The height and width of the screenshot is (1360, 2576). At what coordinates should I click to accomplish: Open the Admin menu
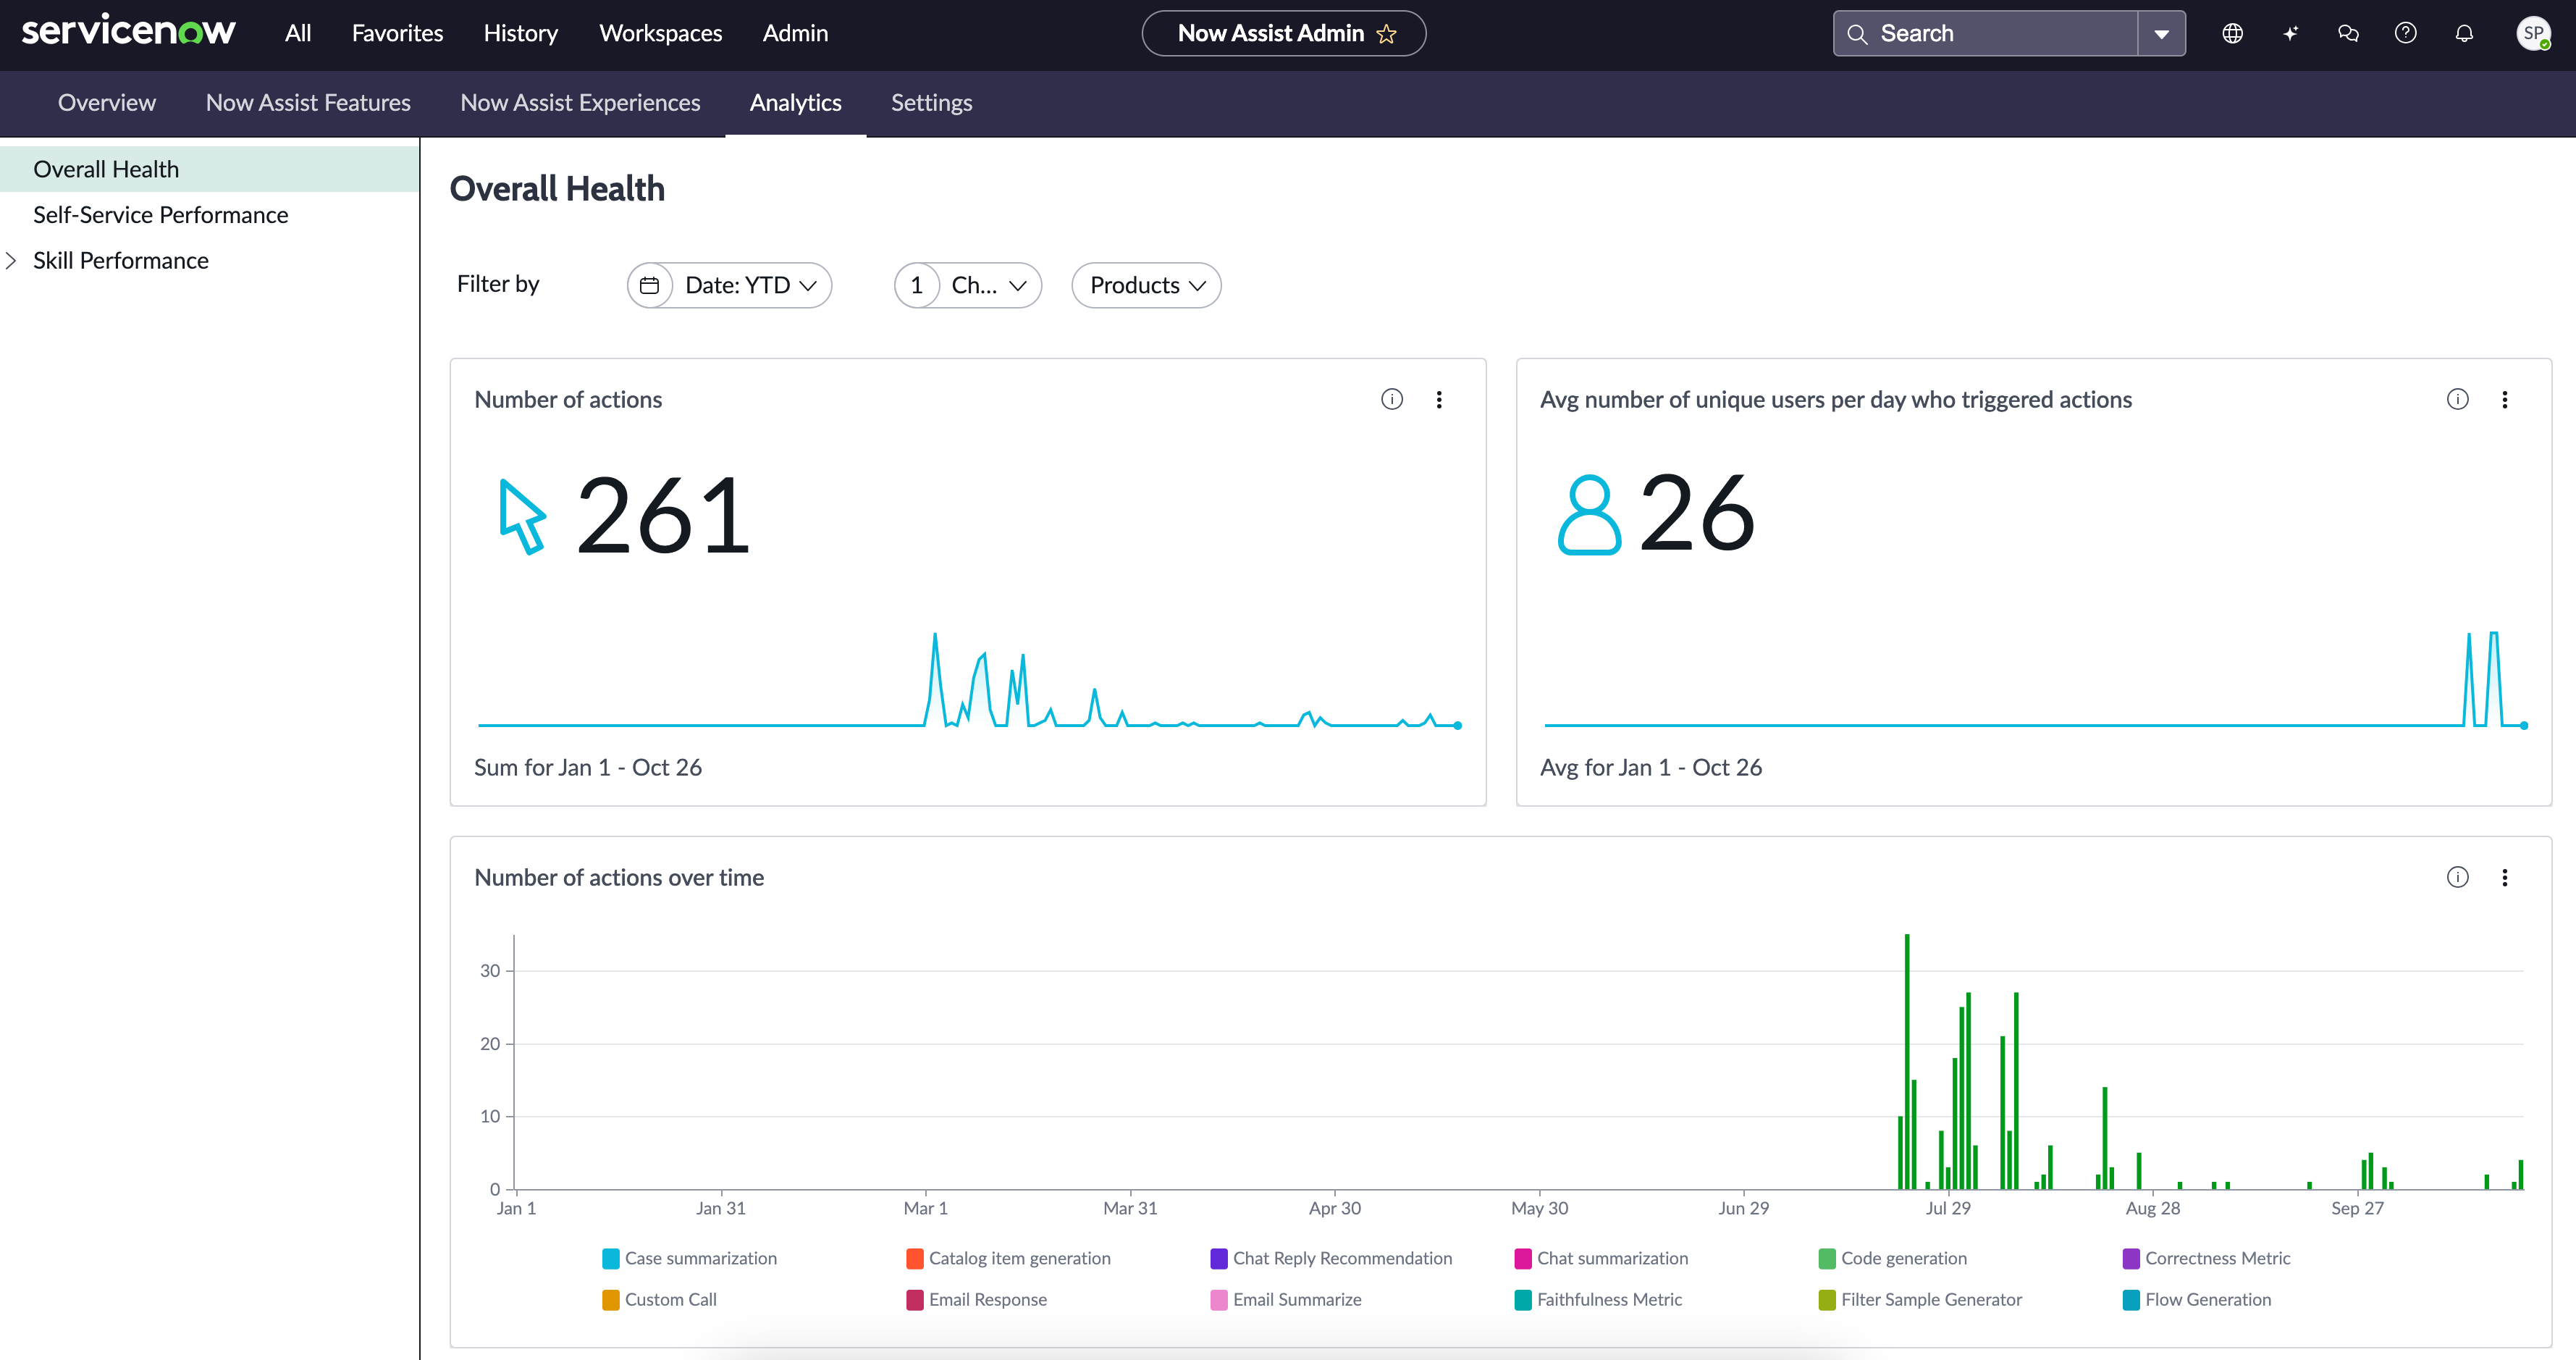coord(795,33)
